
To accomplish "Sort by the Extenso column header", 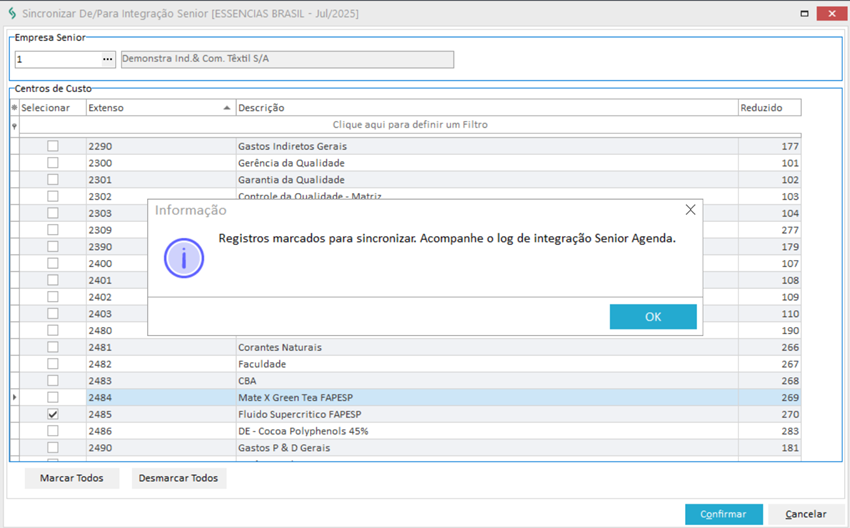I will [161, 108].
